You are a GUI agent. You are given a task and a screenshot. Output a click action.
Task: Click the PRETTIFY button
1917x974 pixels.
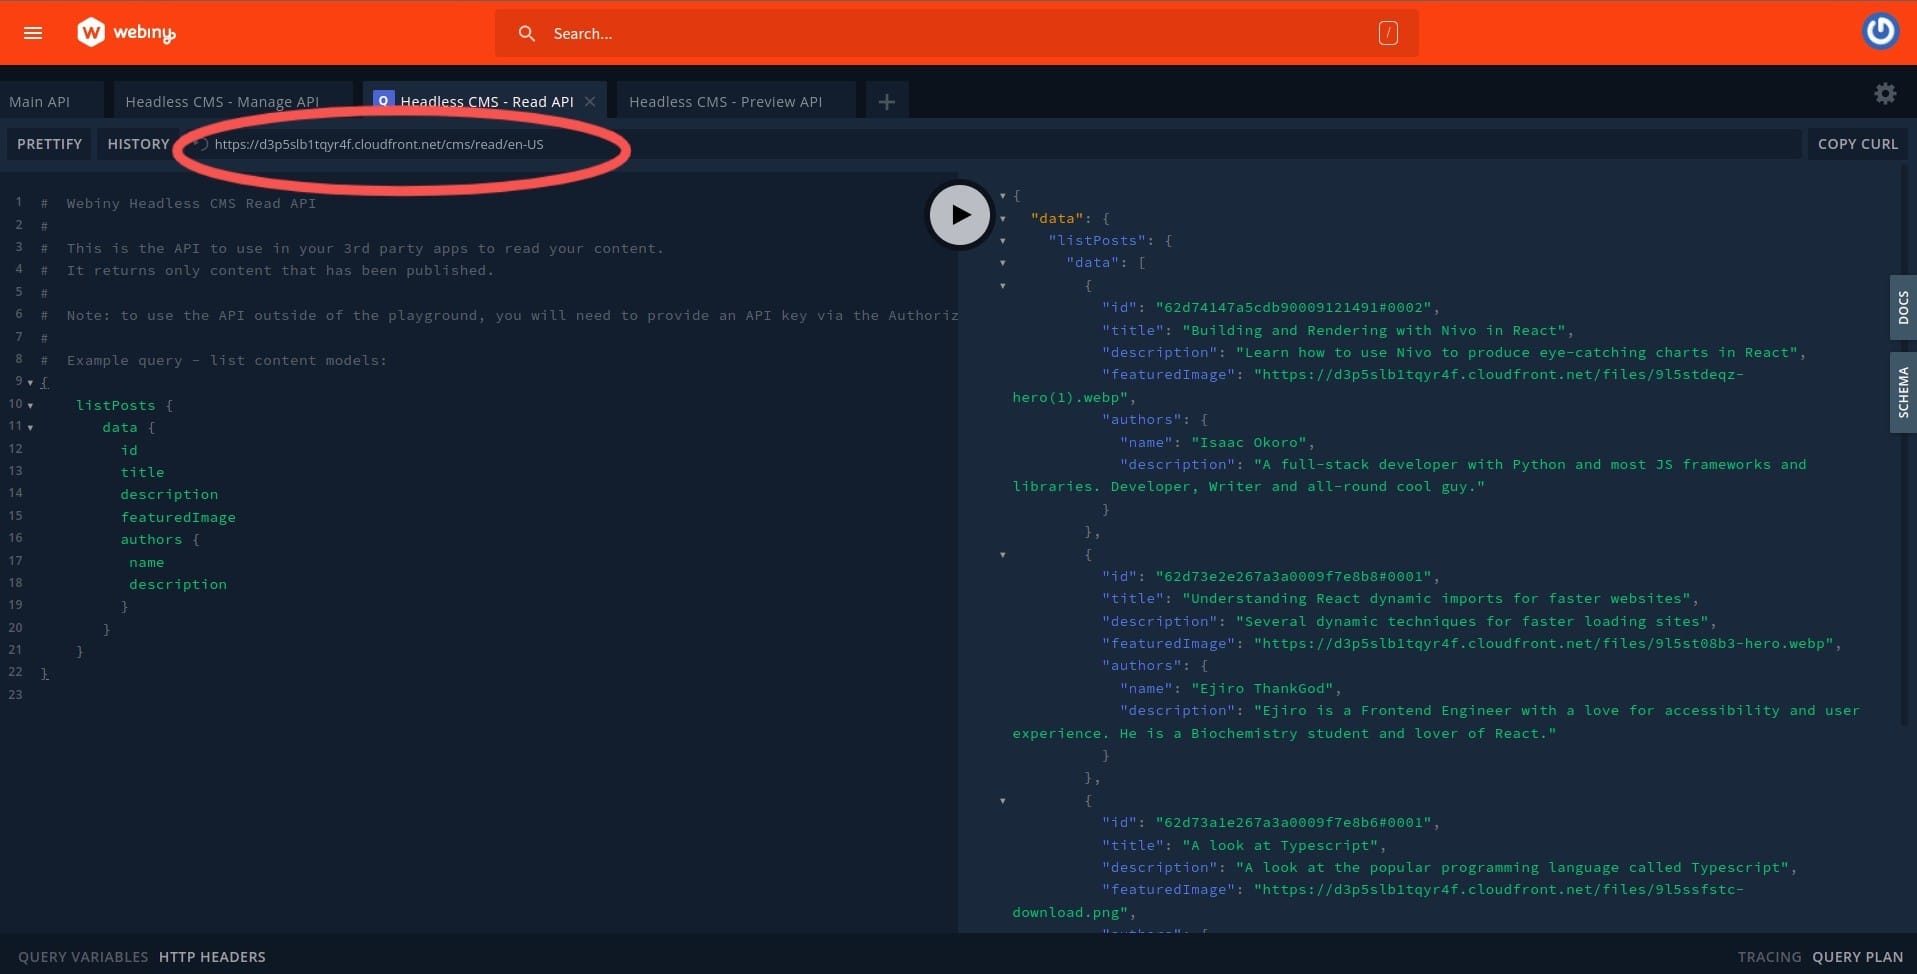[x=48, y=143]
